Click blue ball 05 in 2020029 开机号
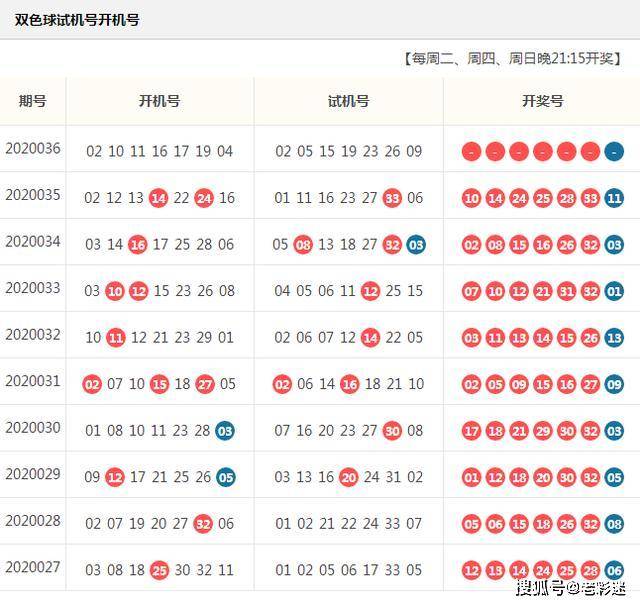The height and width of the screenshot is (605, 640). 226,477
